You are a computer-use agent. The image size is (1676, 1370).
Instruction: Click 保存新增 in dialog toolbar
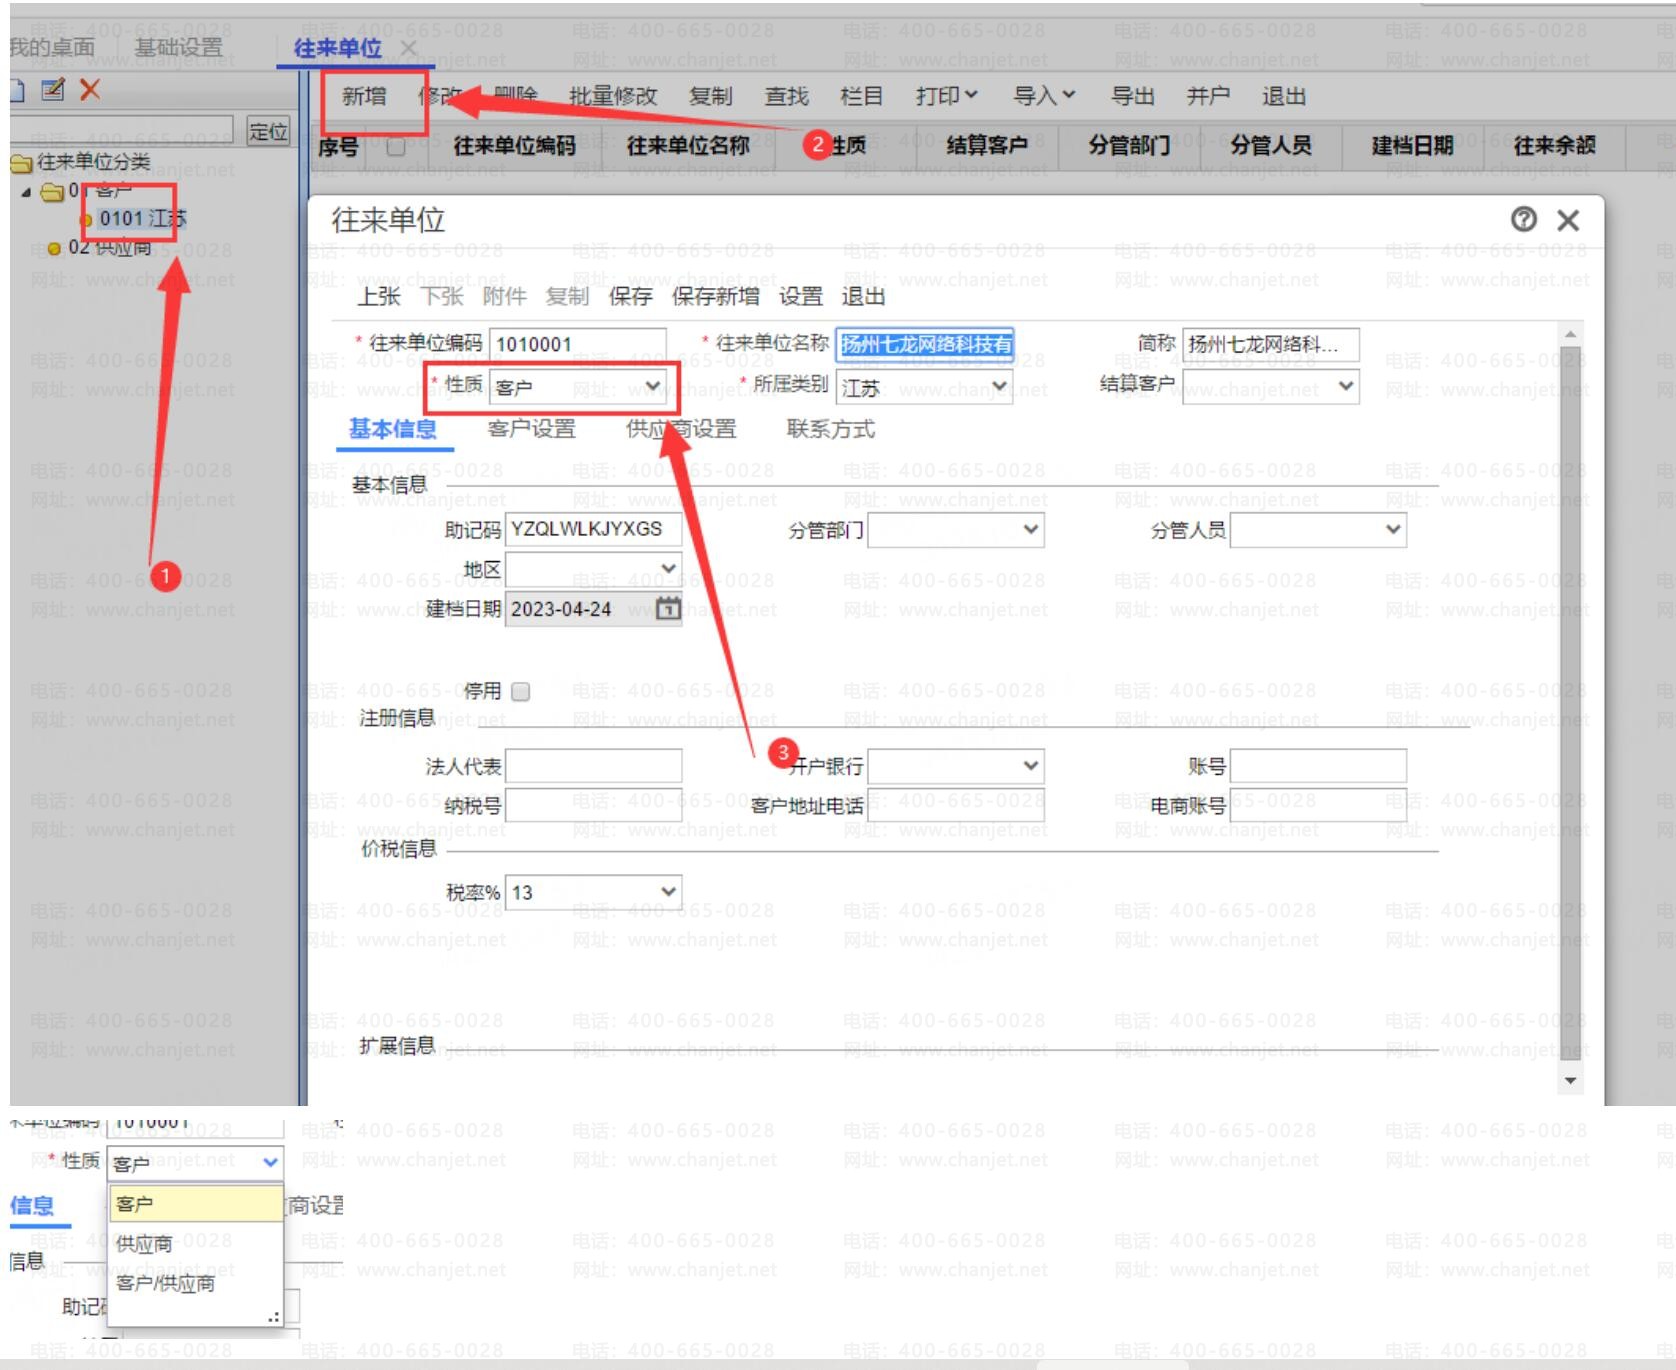(715, 296)
